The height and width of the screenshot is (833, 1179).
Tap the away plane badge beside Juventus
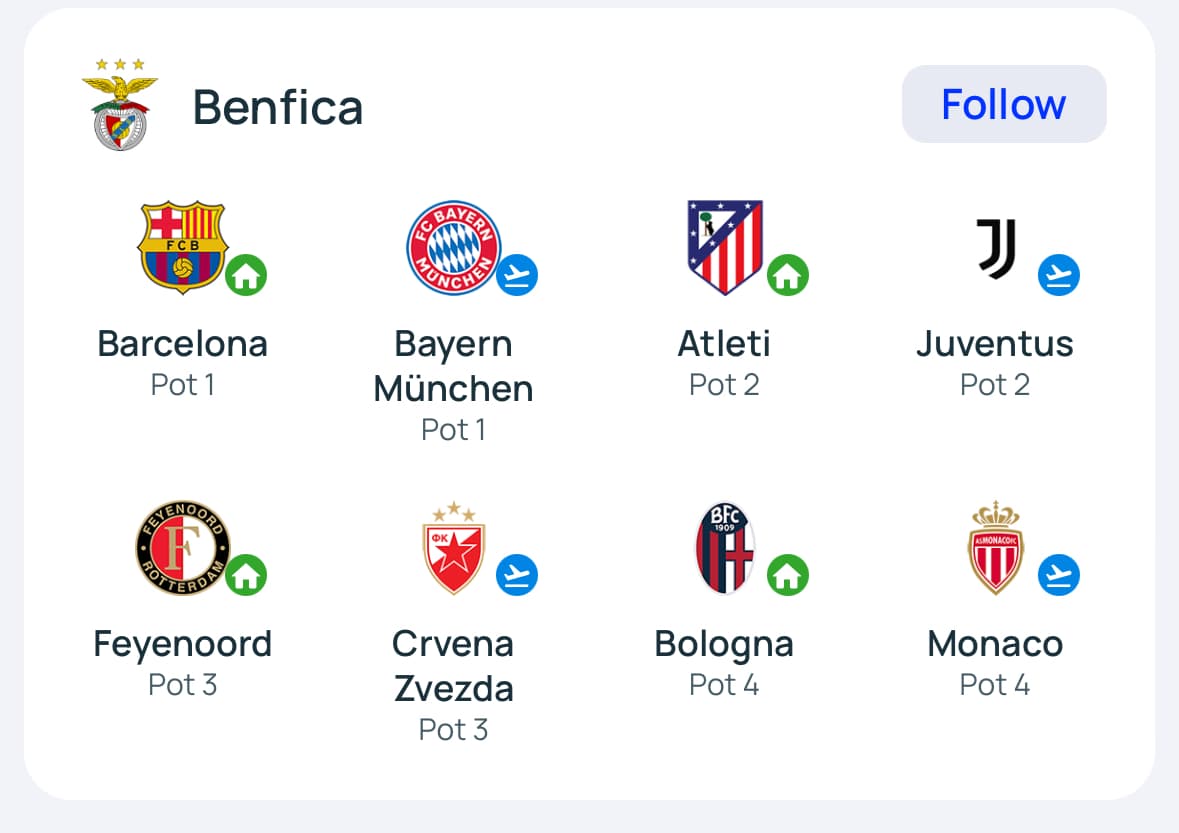pos(1059,275)
